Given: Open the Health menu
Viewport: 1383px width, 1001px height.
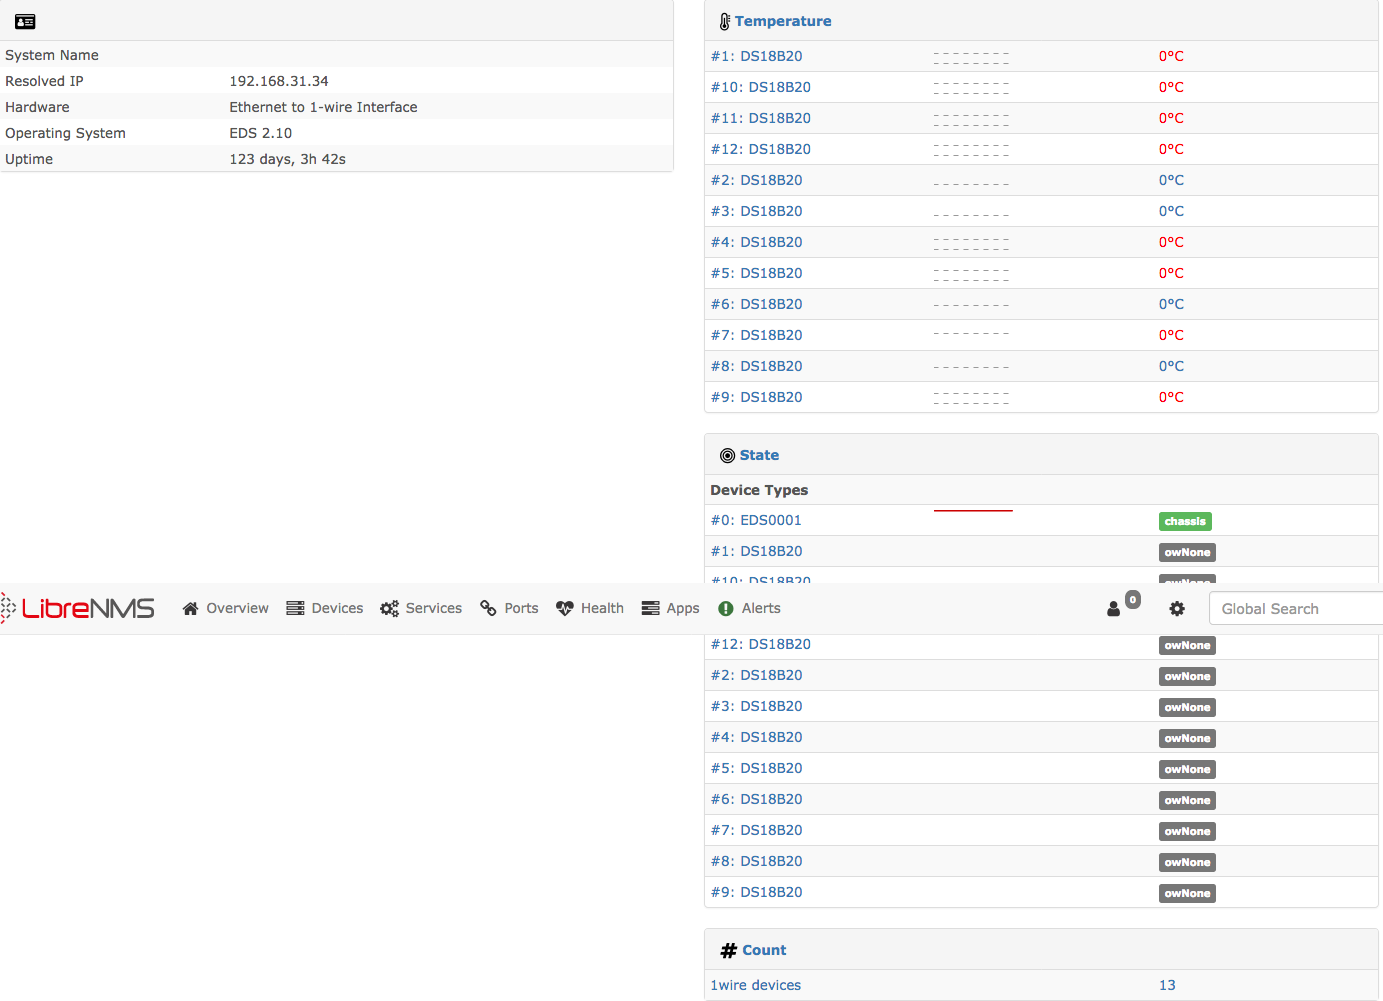Looking at the screenshot, I should (590, 608).
